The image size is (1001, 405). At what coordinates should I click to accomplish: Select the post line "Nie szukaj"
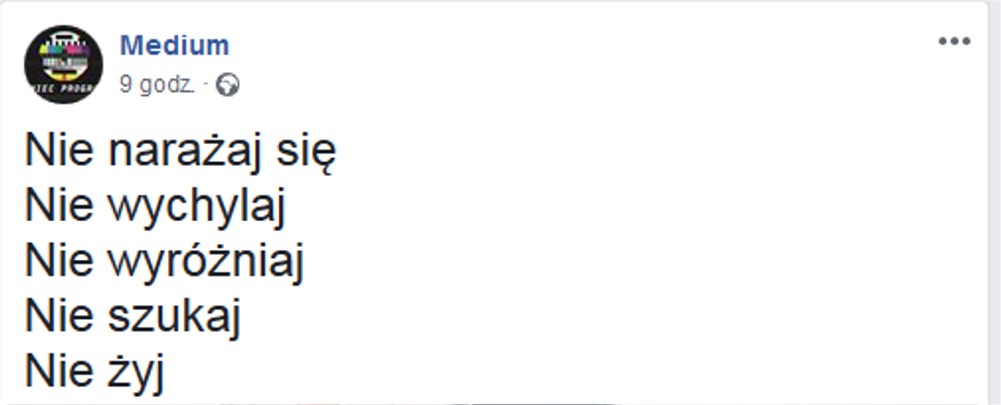pos(134,319)
